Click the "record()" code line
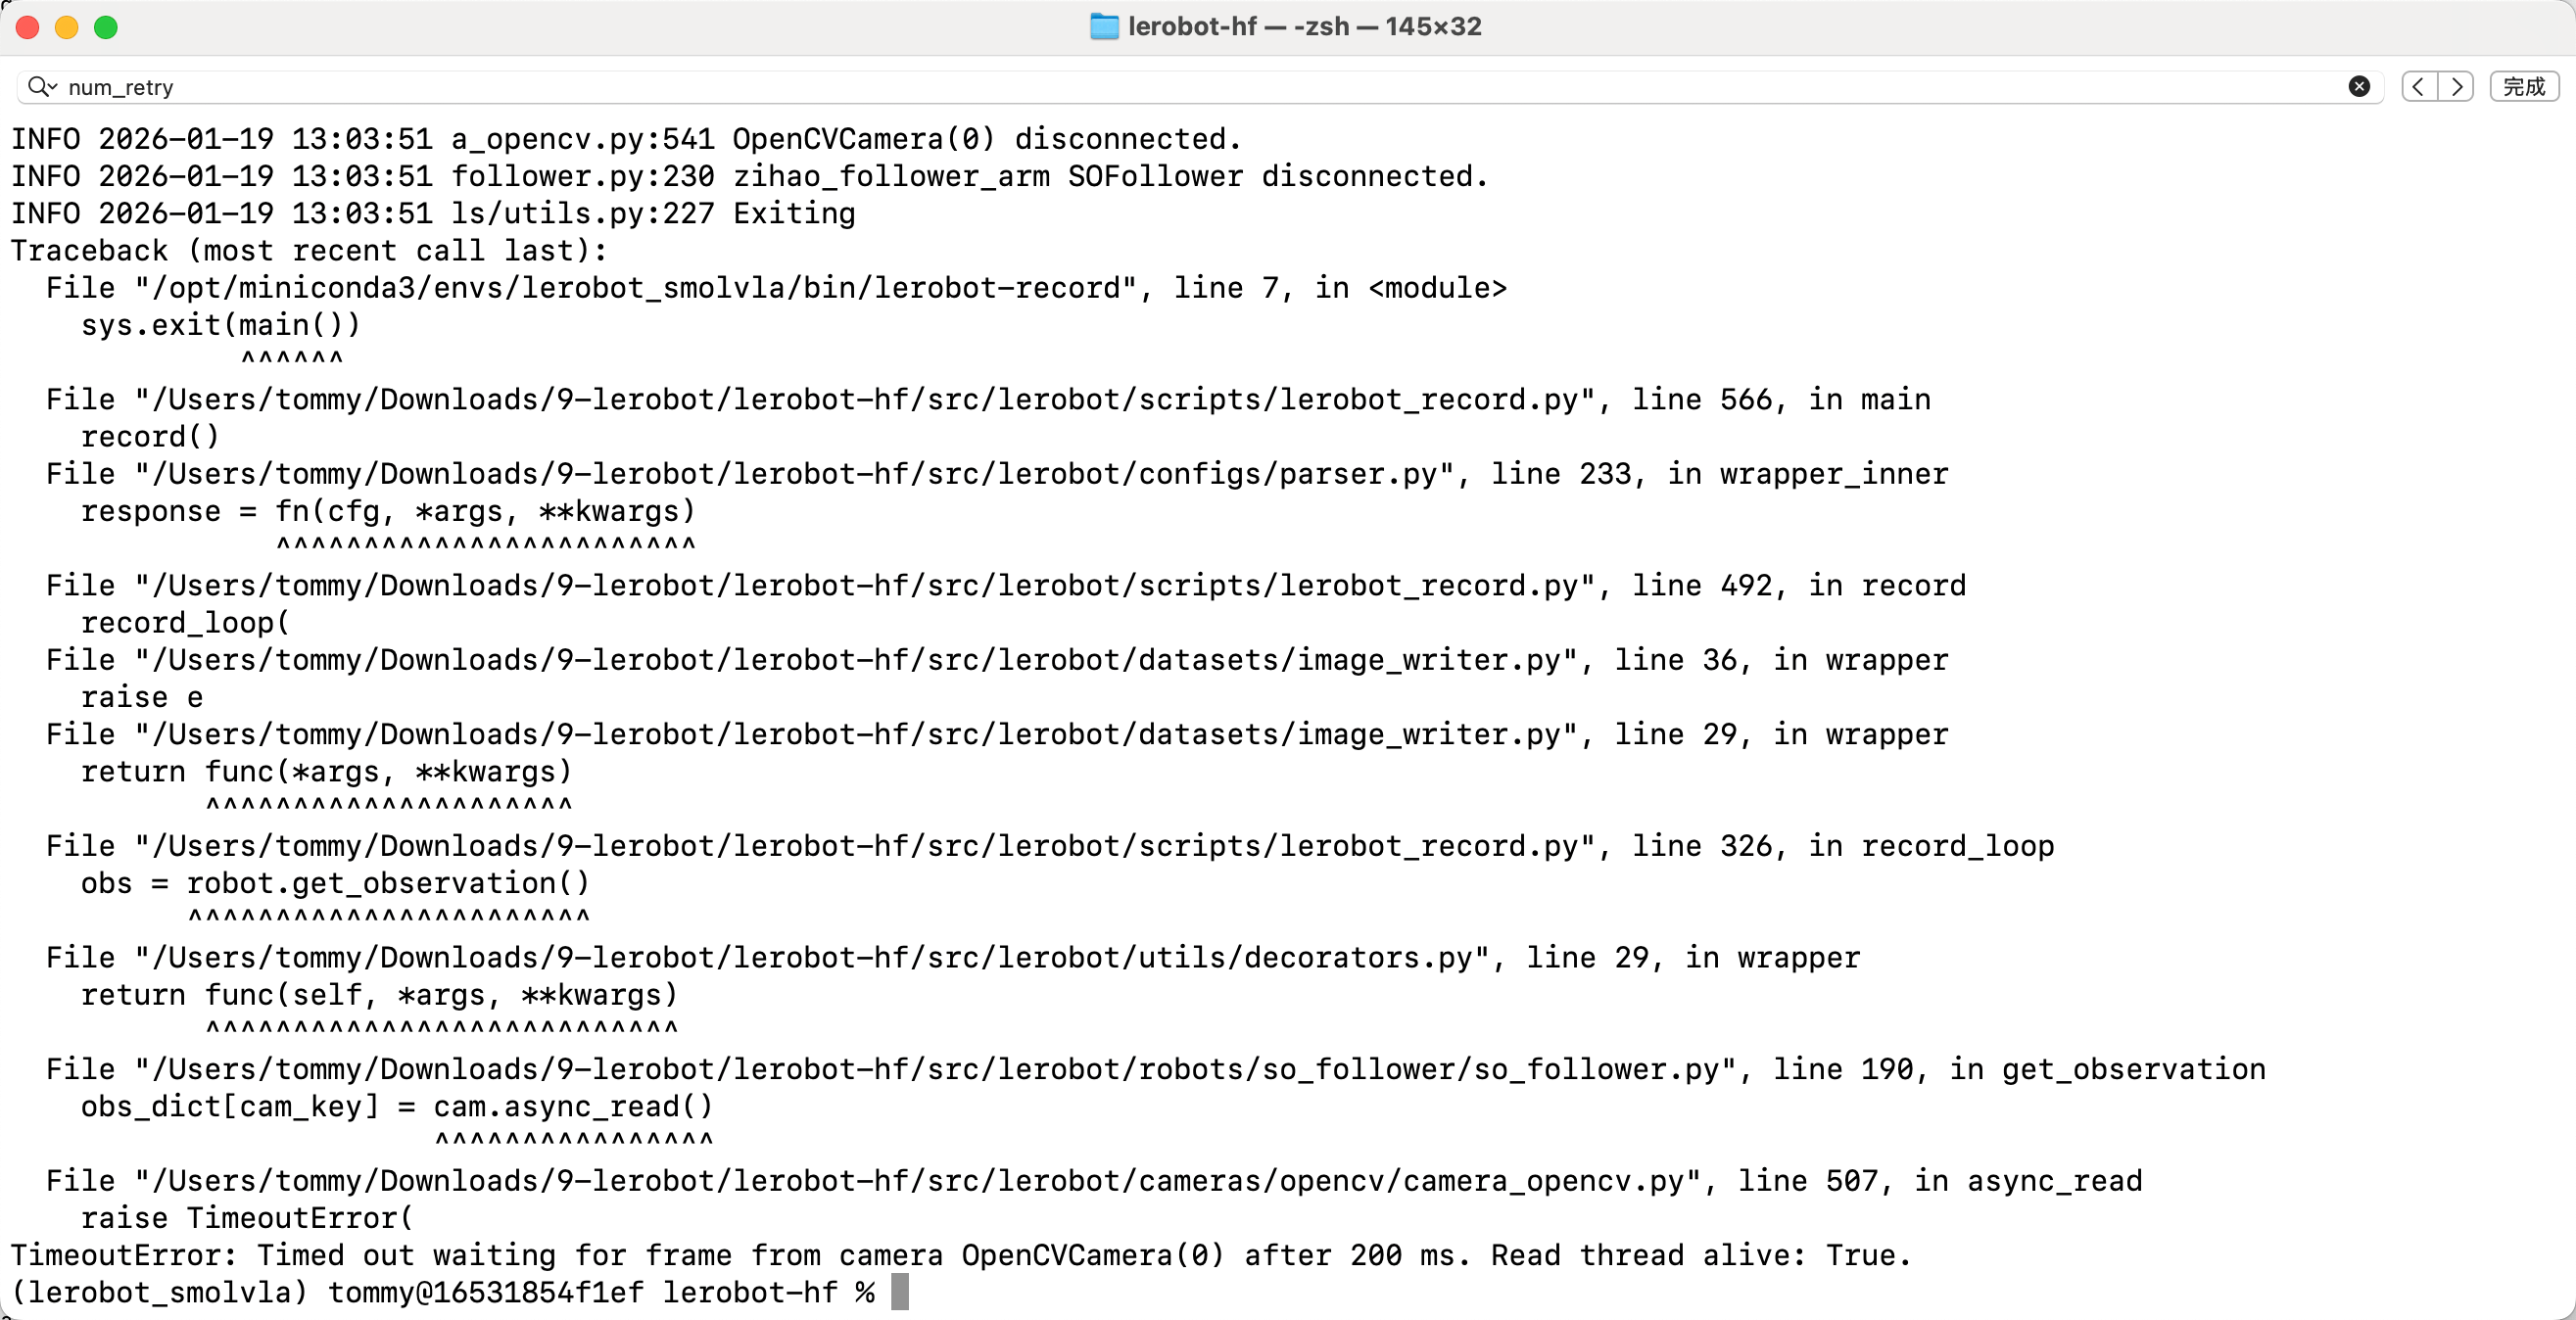The width and height of the screenshot is (2576, 1320). (150, 437)
